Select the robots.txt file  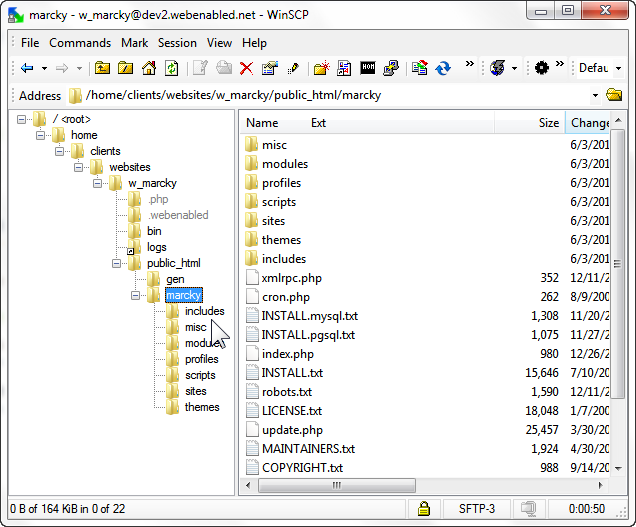tap(287, 392)
